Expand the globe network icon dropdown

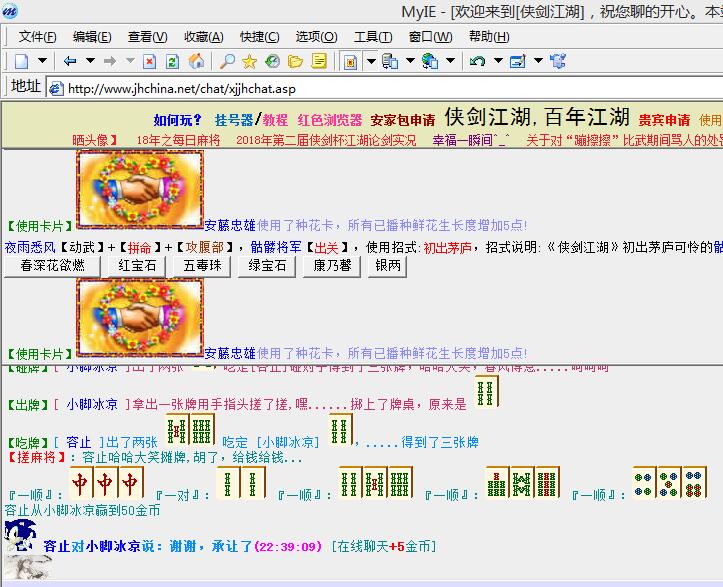coord(450,60)
